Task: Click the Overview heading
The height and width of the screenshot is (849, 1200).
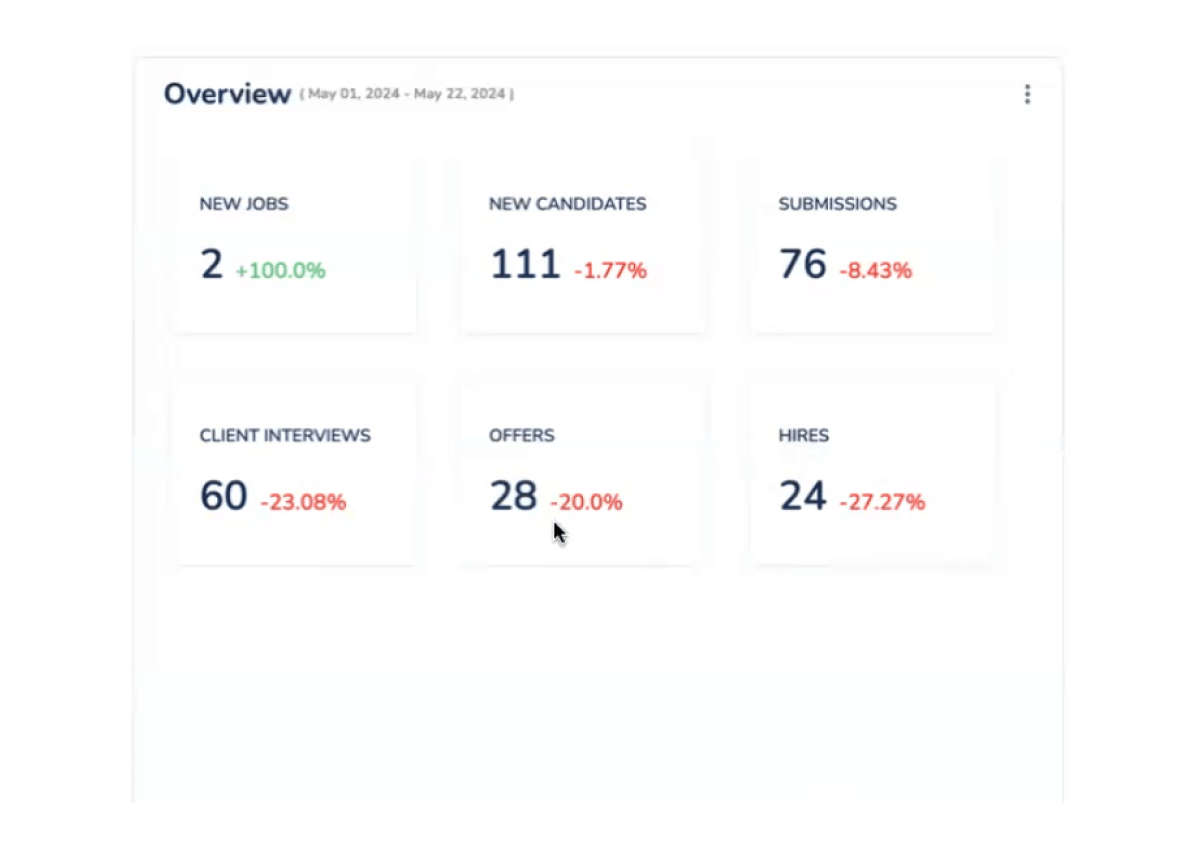Action: tap(227, 94)
